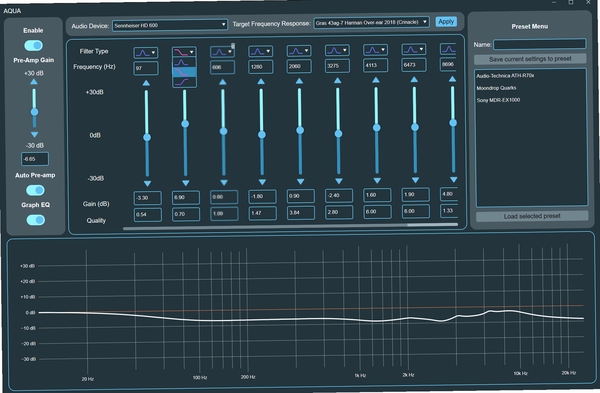
Task: Open the filter type dropdown for the 3275 Hz band
Action: [337, 50]
